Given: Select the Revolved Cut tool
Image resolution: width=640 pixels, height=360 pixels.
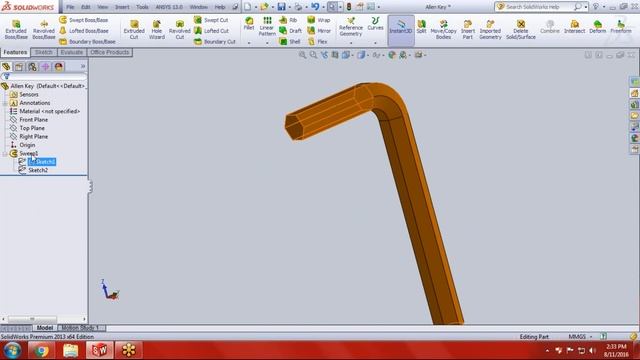Looking at the screenshot, I should pyautogui.click(x=180, y=30).
